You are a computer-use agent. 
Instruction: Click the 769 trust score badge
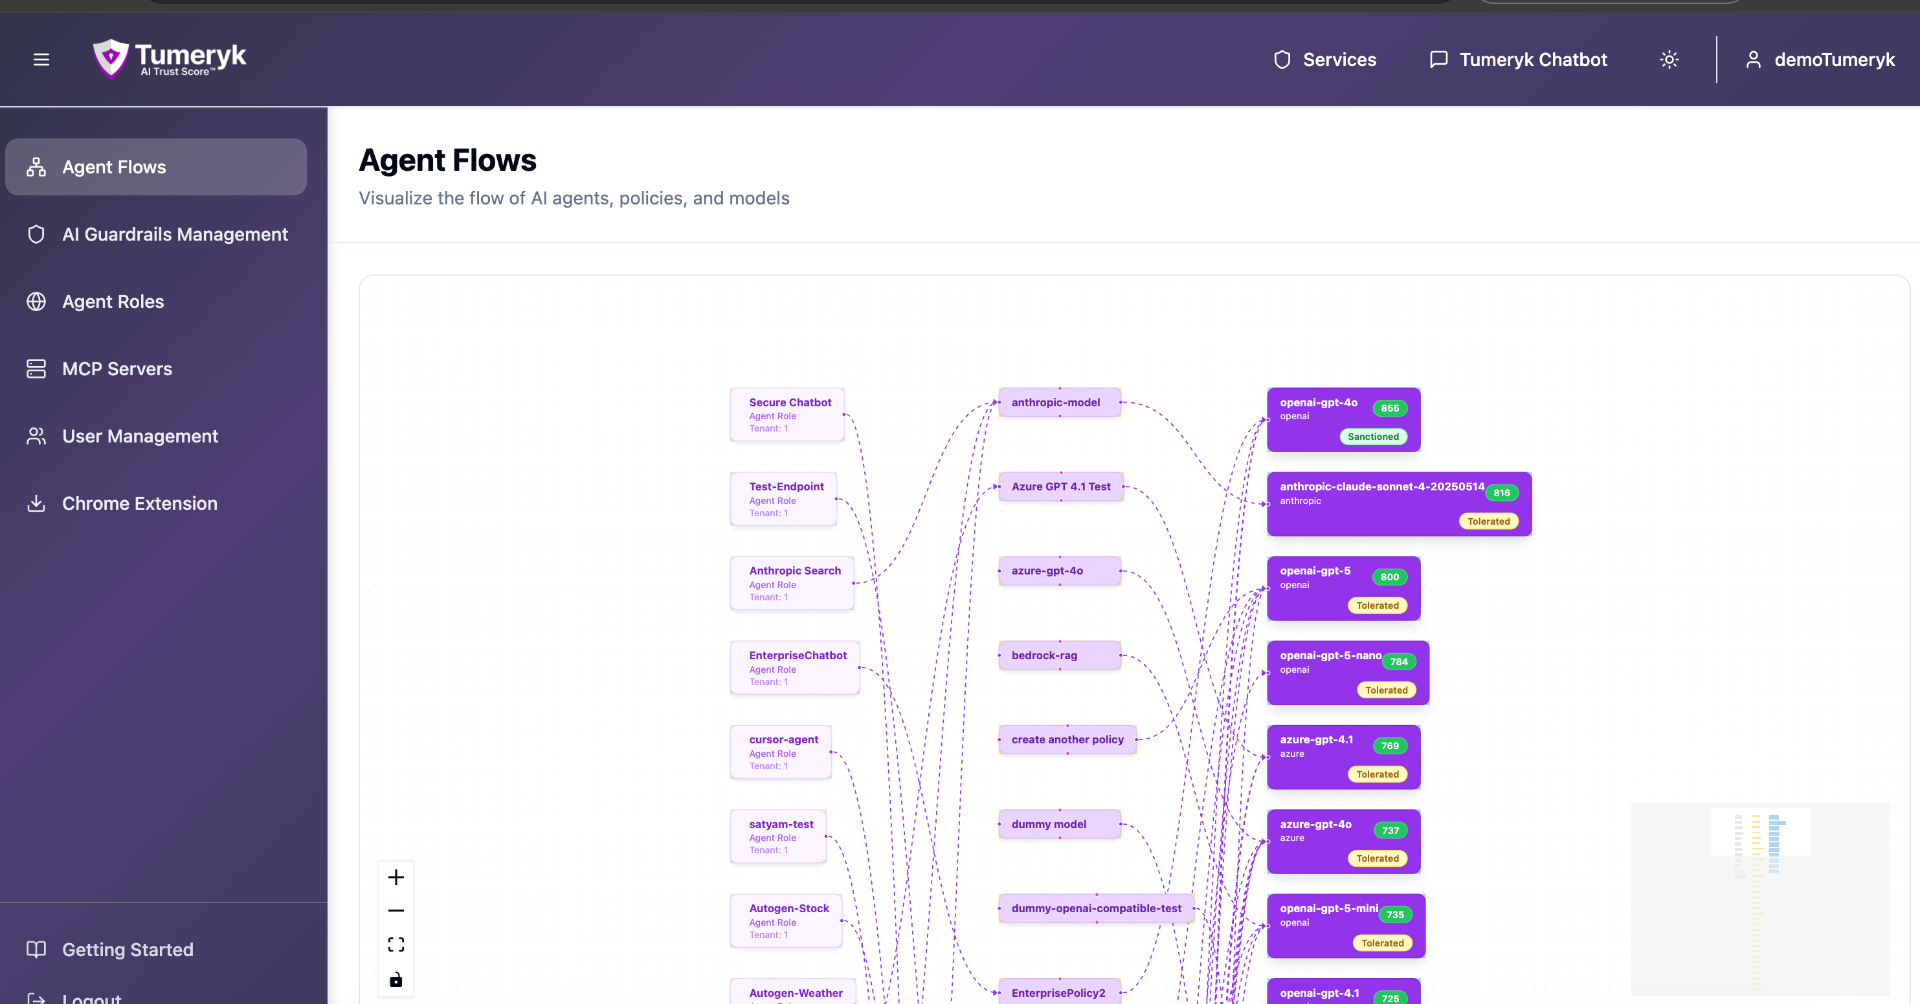pyautogui.click(x=1390, y=746)
